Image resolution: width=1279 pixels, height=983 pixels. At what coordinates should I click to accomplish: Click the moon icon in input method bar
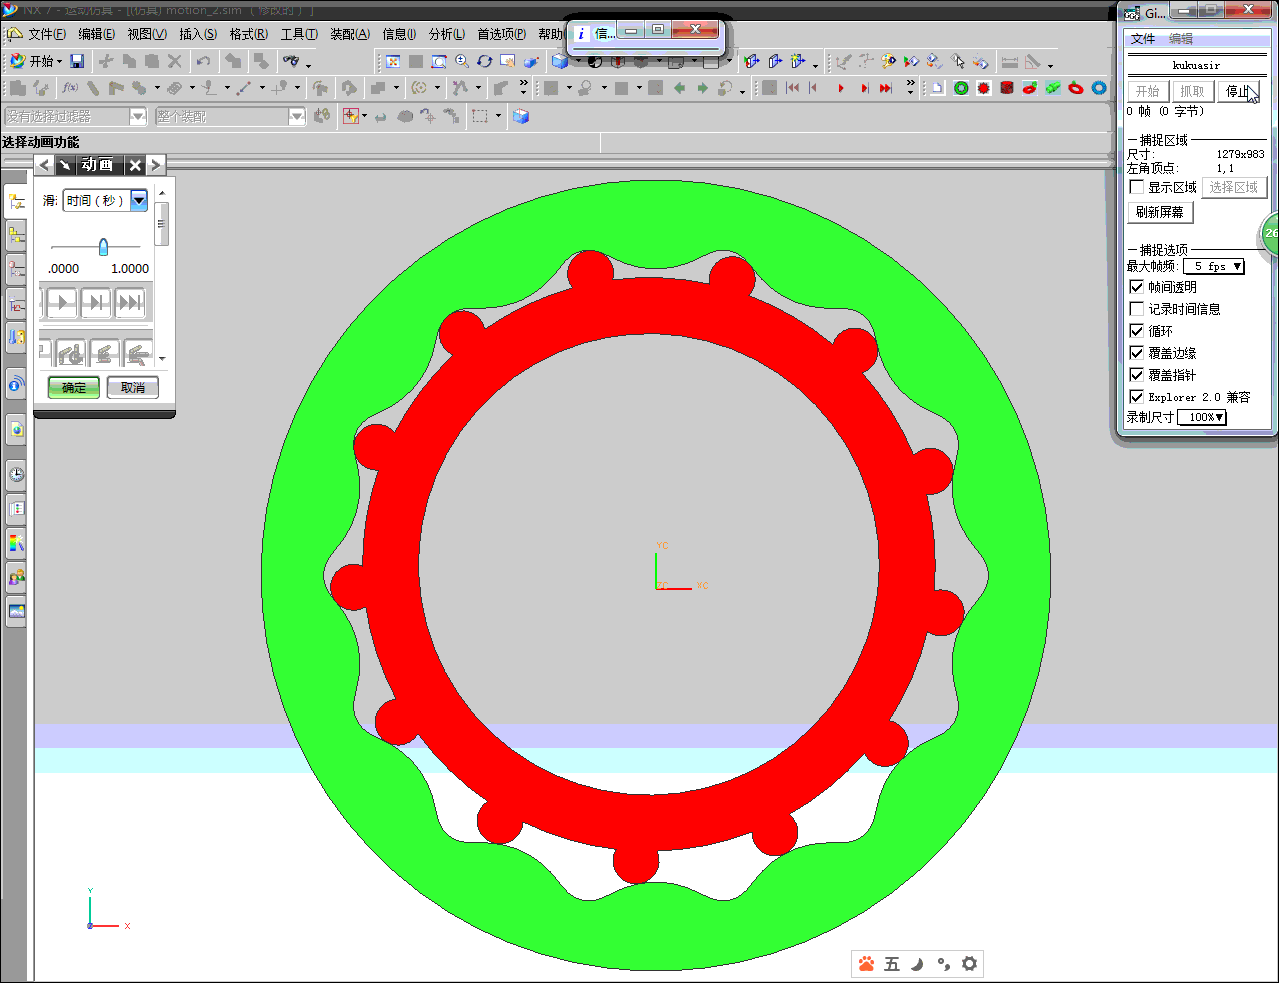[917, 964]
